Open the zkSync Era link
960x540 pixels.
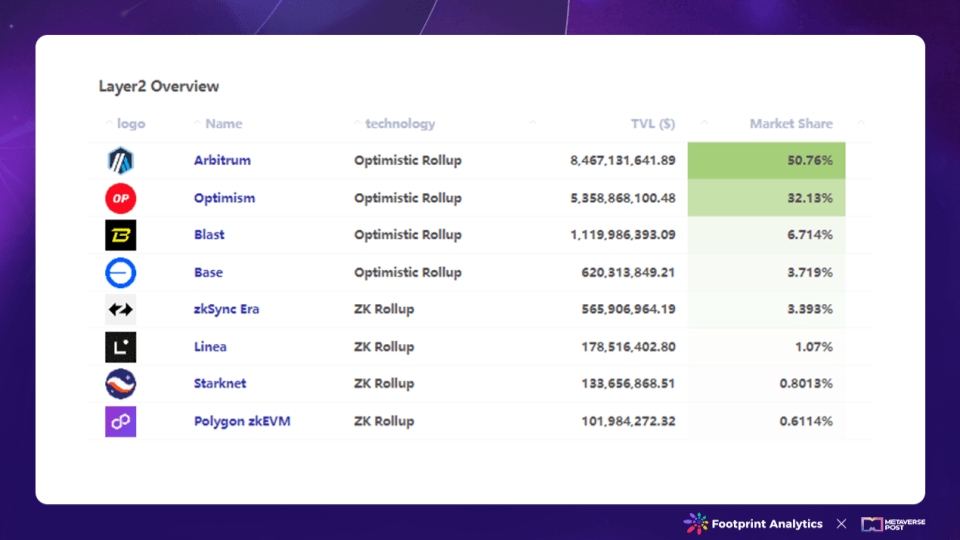(x=227, y=309)
